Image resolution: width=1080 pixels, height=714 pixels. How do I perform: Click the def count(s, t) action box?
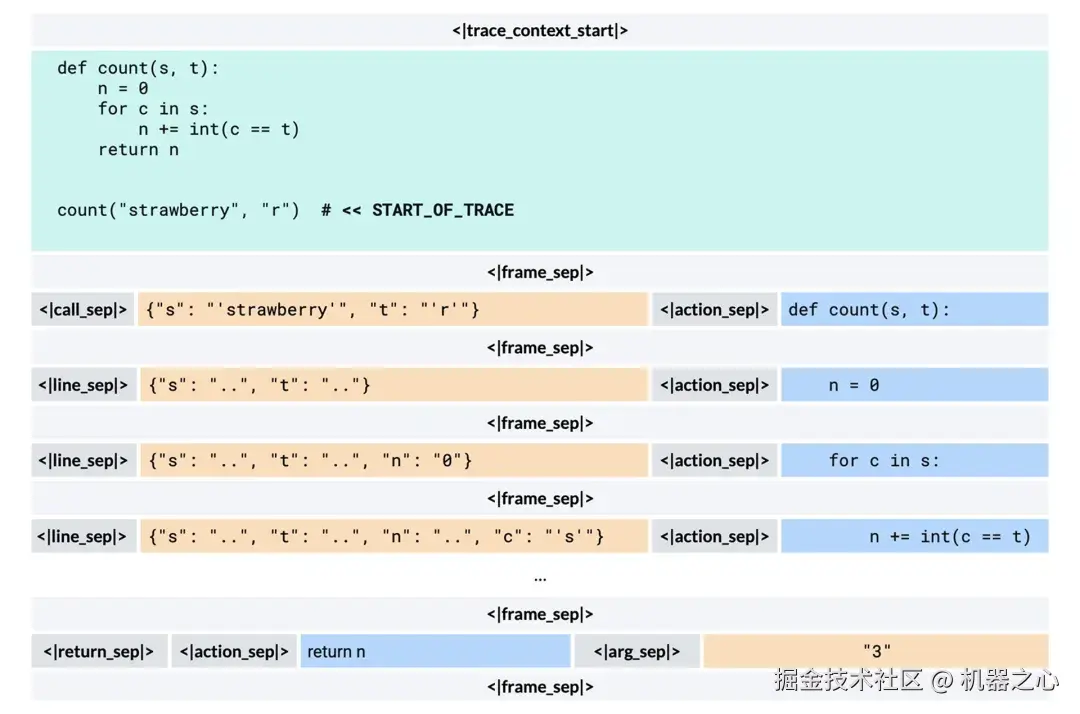[914, 310]
